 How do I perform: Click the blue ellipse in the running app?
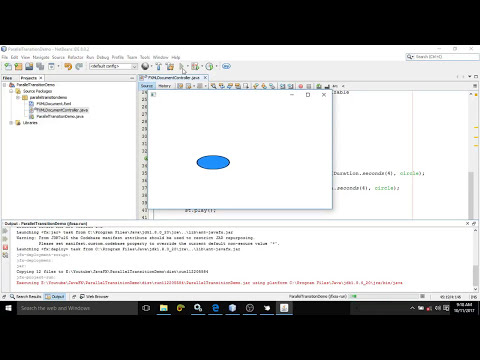coord(213,162)
